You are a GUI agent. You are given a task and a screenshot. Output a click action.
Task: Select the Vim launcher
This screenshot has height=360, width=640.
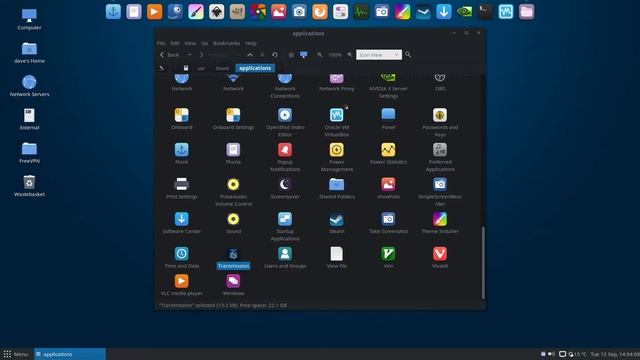[x=388, y=258]
